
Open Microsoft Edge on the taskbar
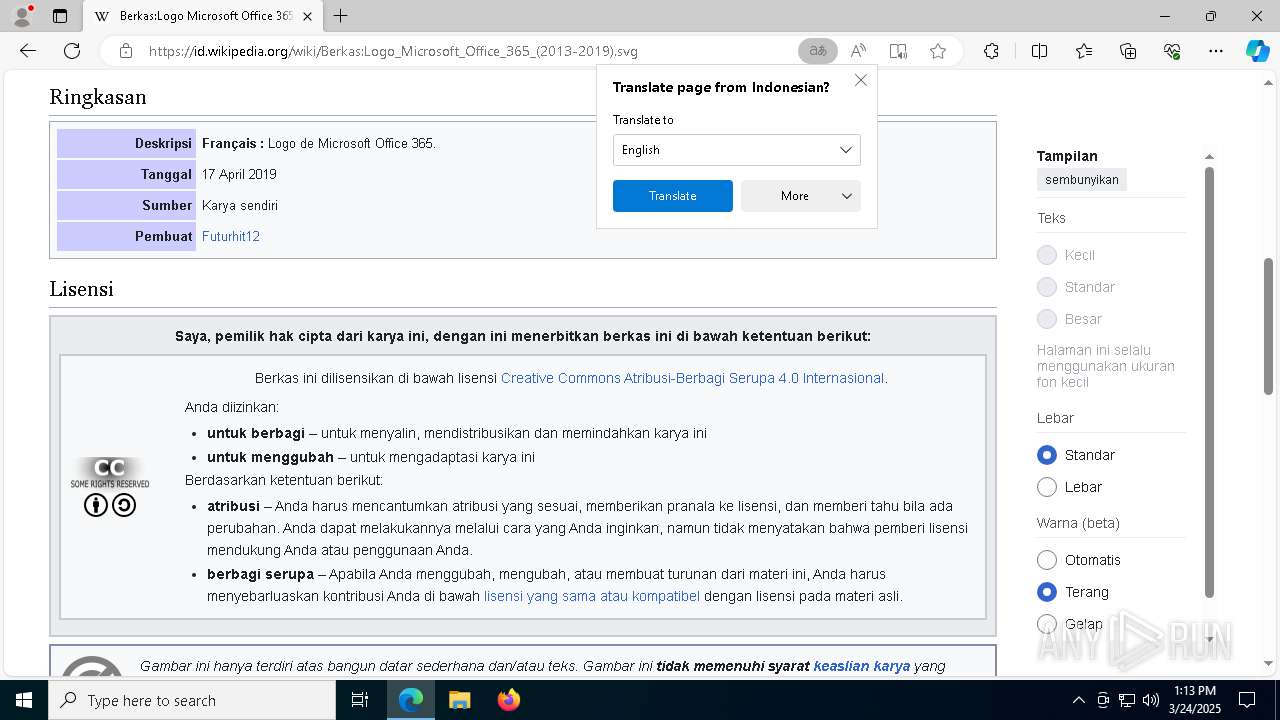(411, 700)
